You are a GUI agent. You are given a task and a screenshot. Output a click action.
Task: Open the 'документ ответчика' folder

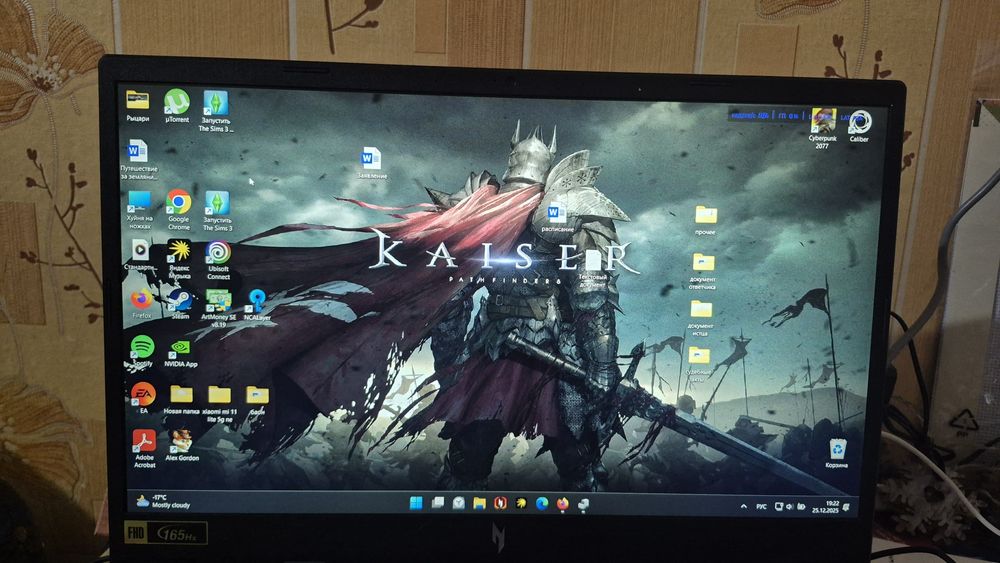point(702,272)
